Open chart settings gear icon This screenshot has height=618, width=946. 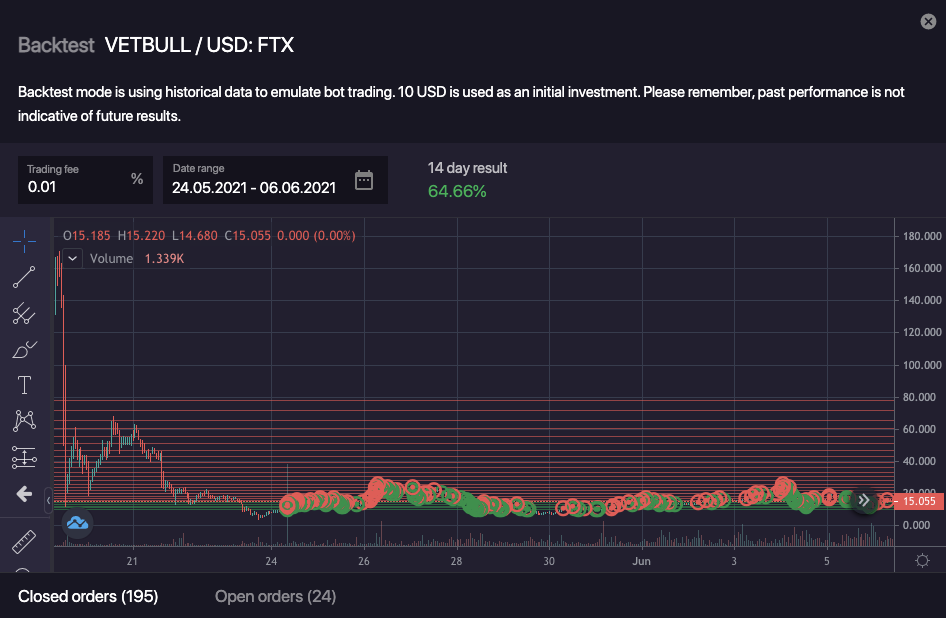pyautogui.click(x=922, y=561)
